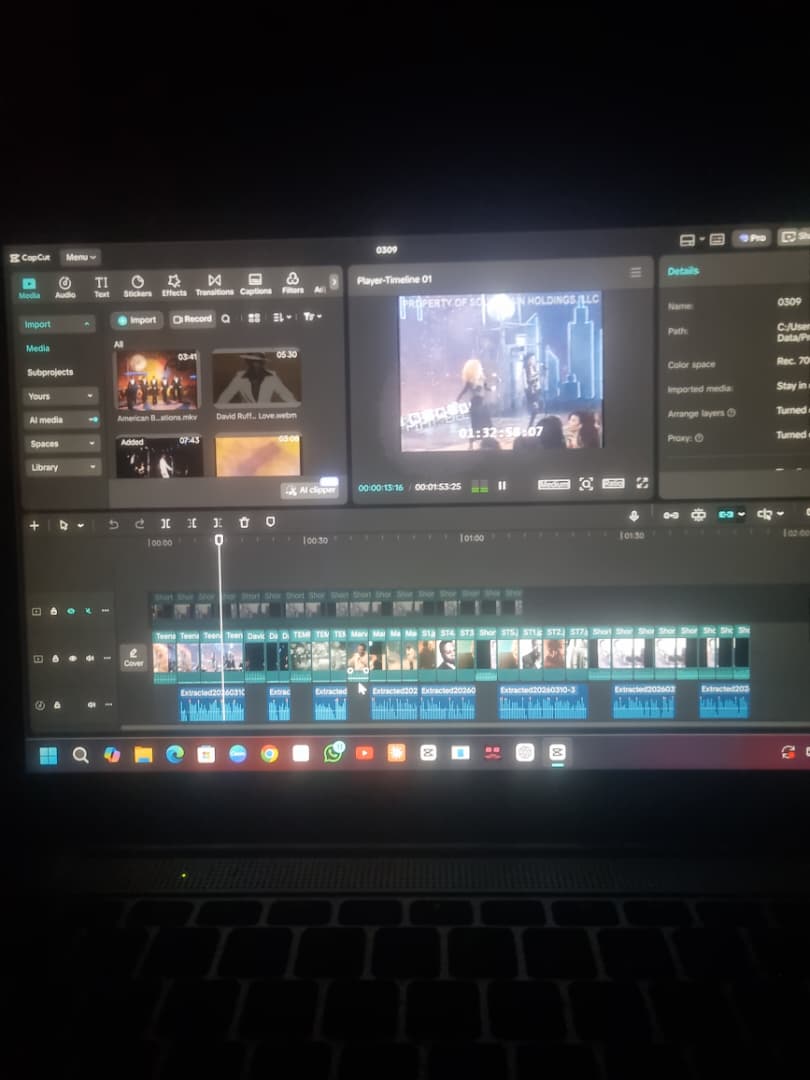Lock the audio track
The image size is (810, 1080).
click(x=56, y=705)
